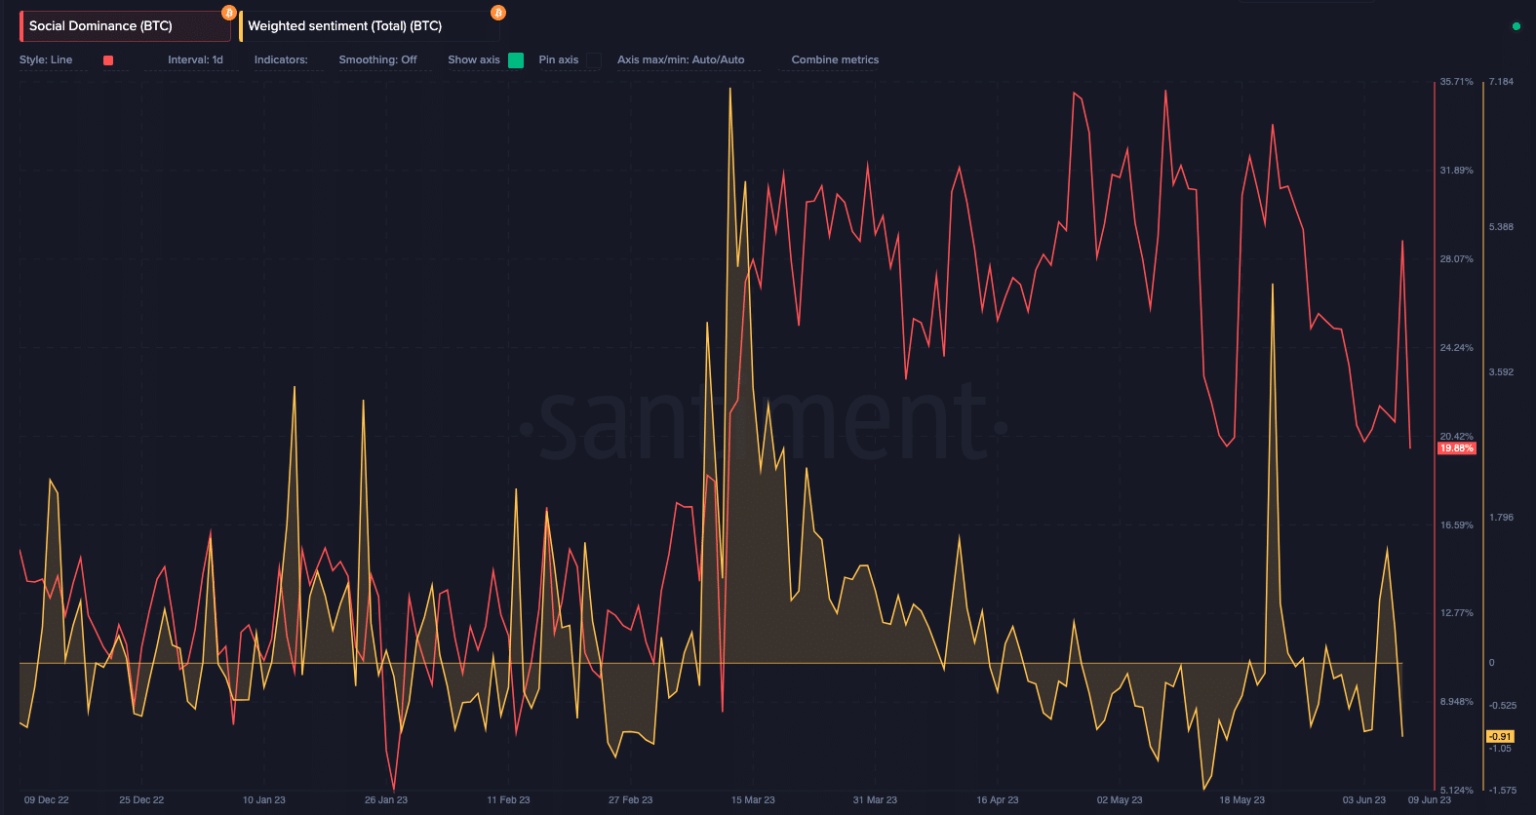Open Axis max/min: Auto/Auto setting
Viewport: 1536px width, 815px height.
[680, 60]
